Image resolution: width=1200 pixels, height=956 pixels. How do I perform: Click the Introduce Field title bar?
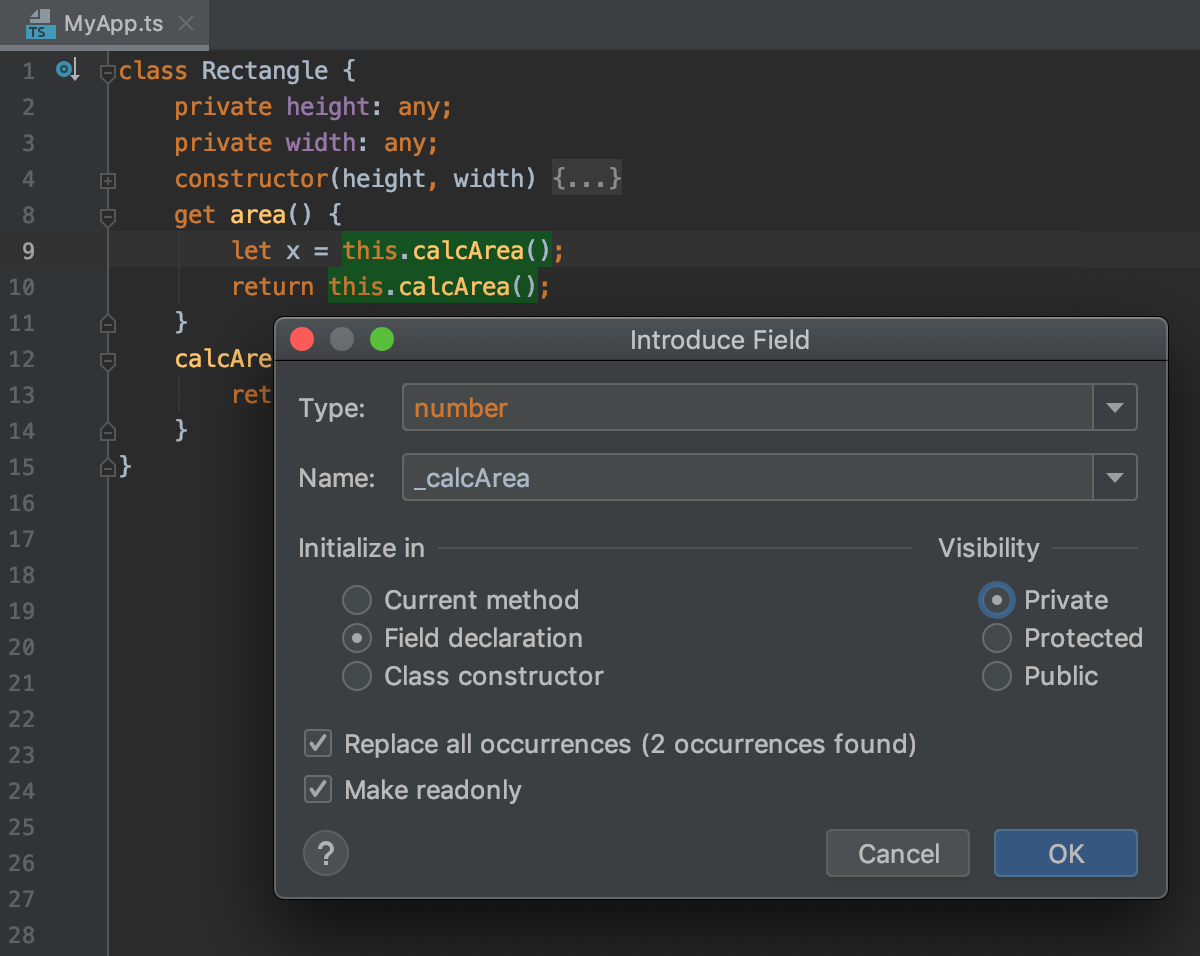tap(720, 340)
